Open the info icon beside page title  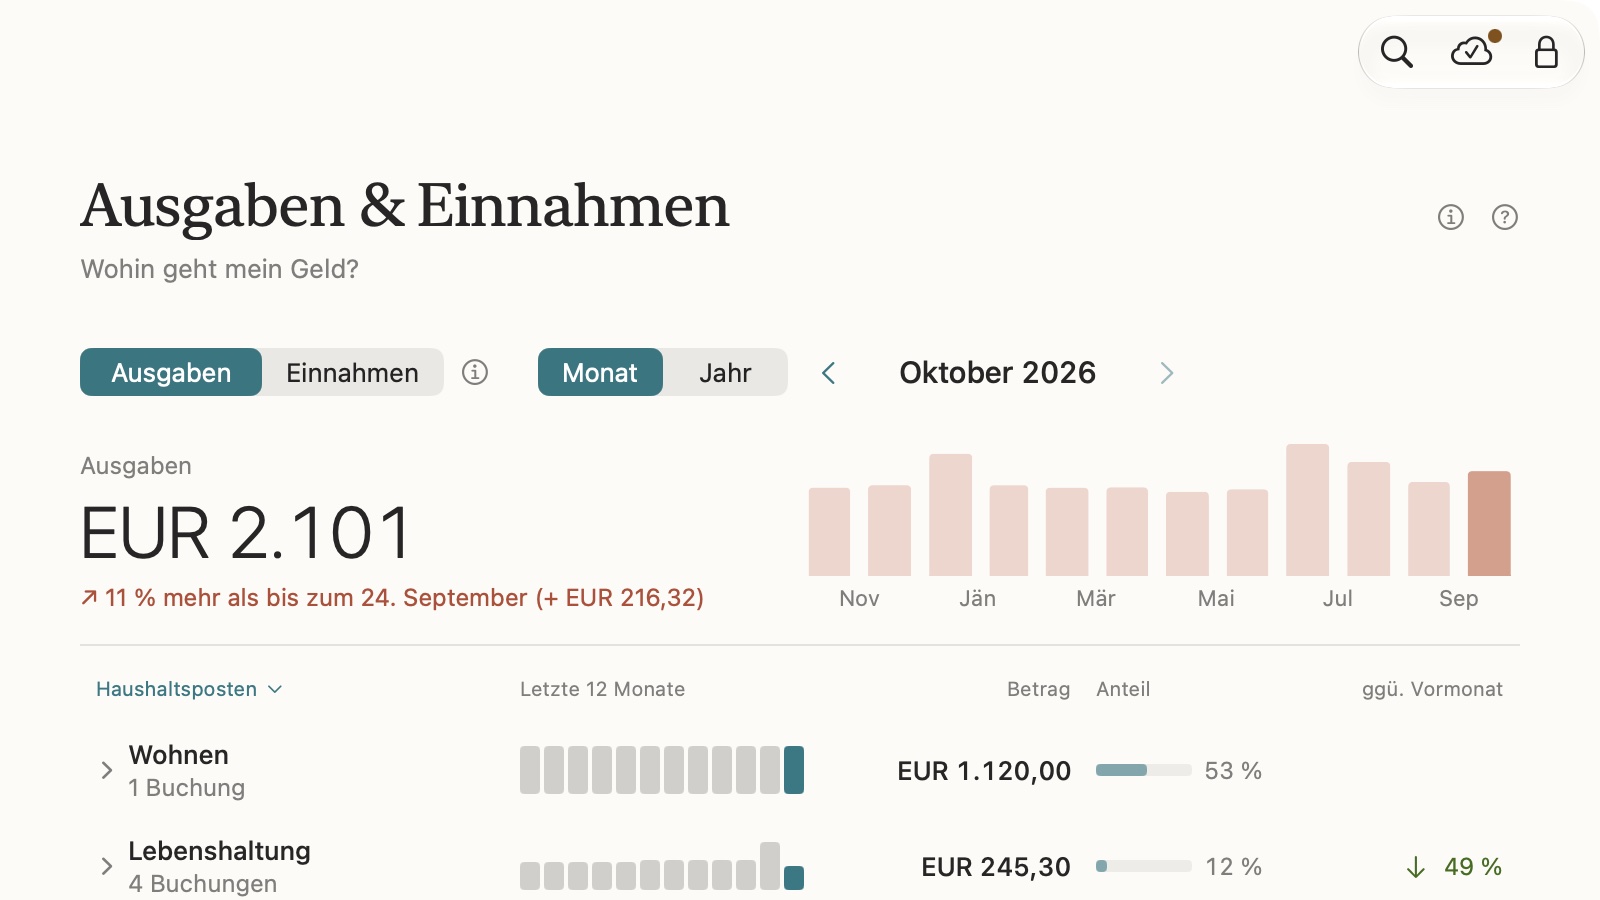pyautogui.click(x=1451, y=217)
